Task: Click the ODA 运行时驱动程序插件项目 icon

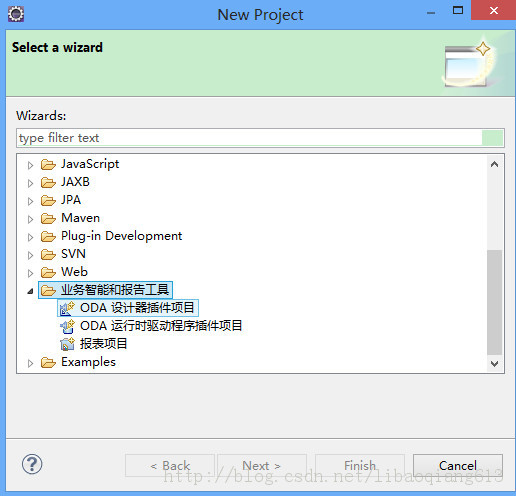Action: pos(67,326)
